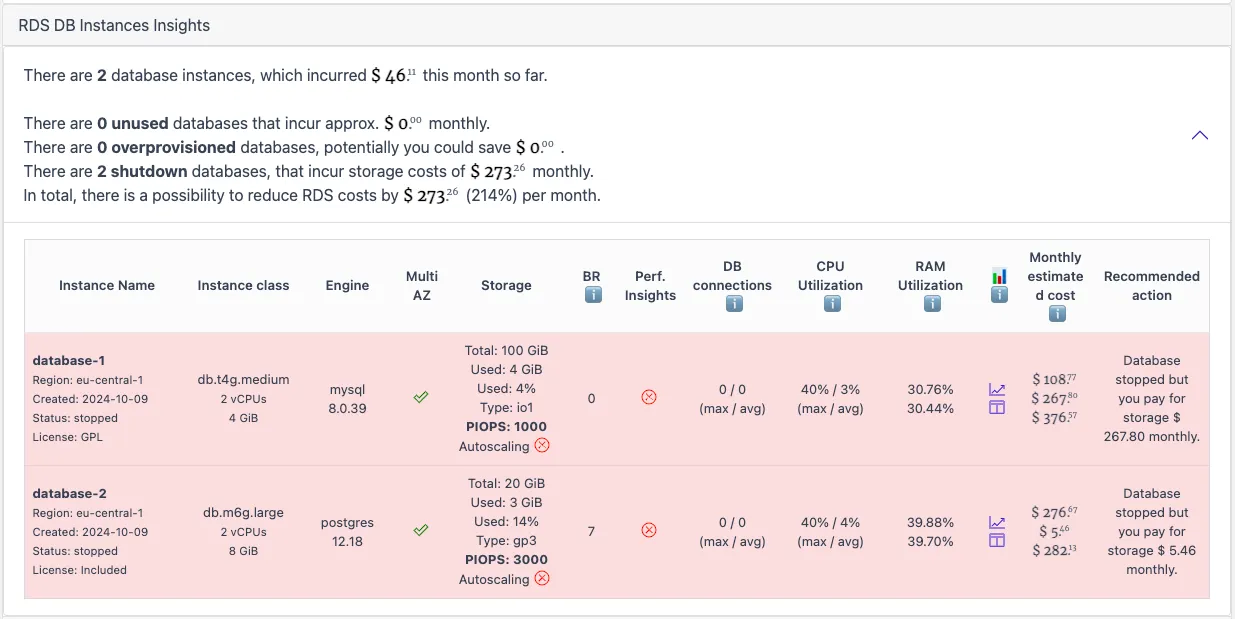This screenshot has width=1235, height=619.
Task: Click Multi AZ green checkmark for database-2
Action: (x=421, y=531)
